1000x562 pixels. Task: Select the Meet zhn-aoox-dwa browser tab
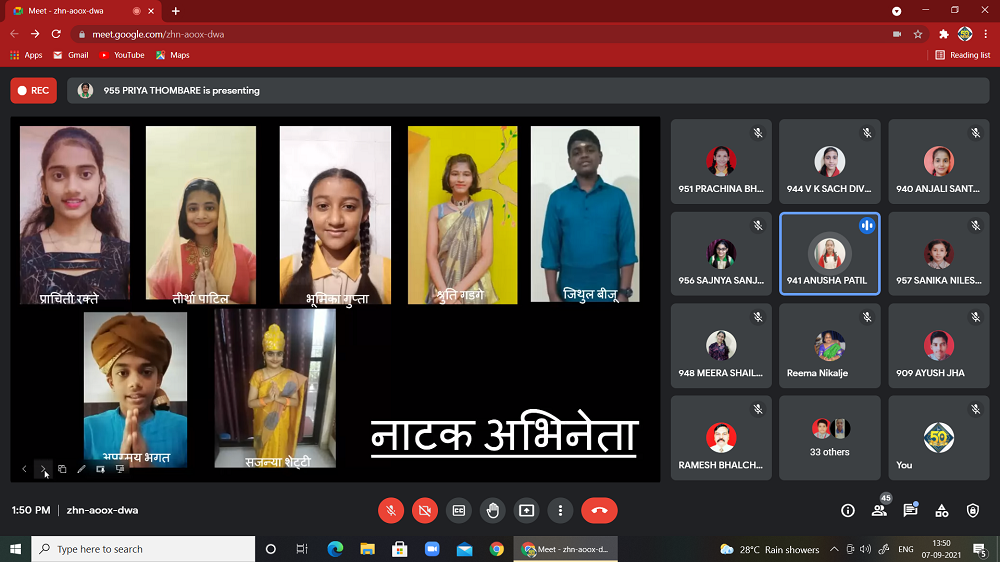(x=80, y=11)
